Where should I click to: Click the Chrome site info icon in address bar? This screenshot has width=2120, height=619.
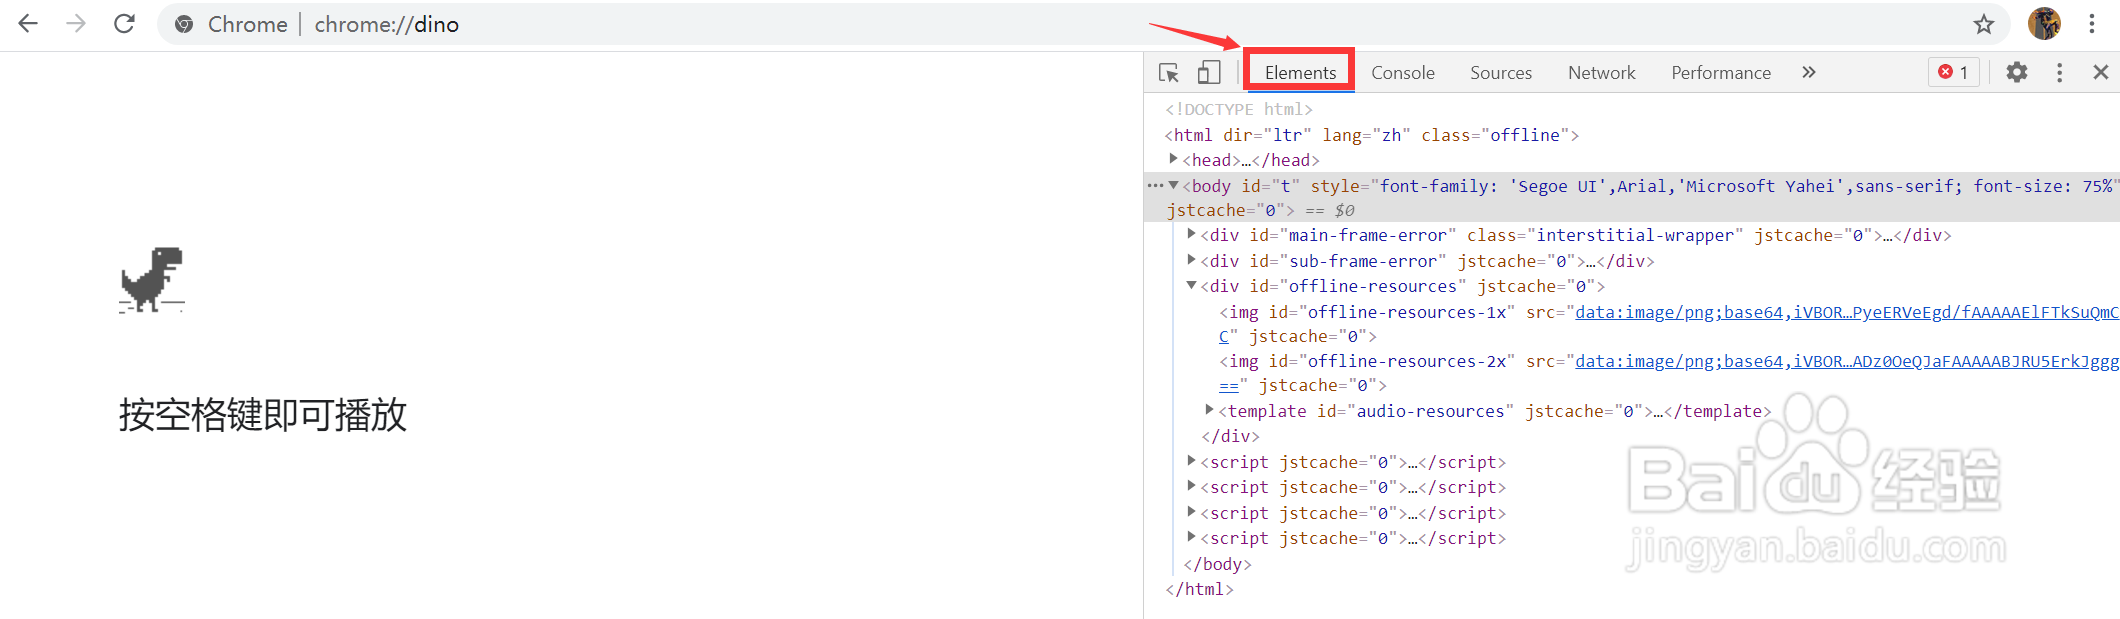click(x=184, y=24)
